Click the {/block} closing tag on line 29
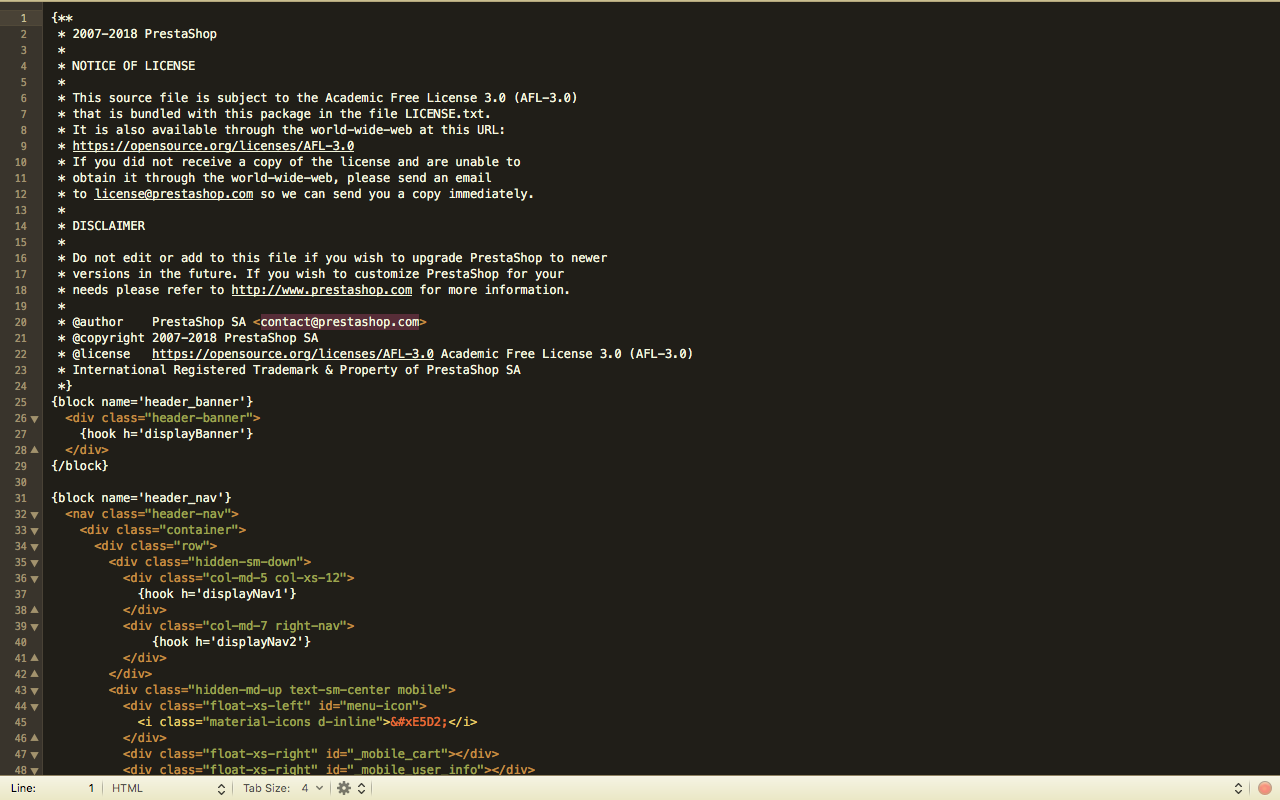This screenshot has height=800, width=1280. pyautogui.click(x=80, y=466)
